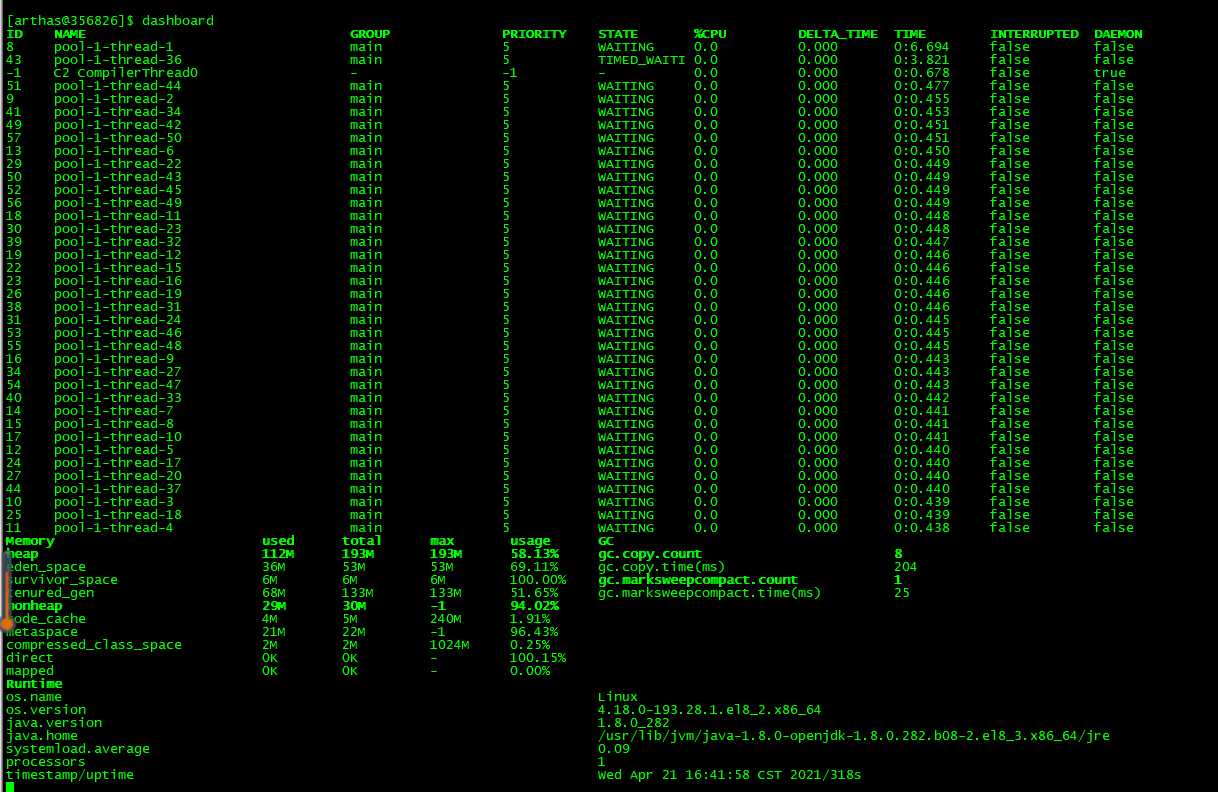The image size is (1218, 792).
Task: Click the systemload.average value 0.09
Action: [614, 749]
